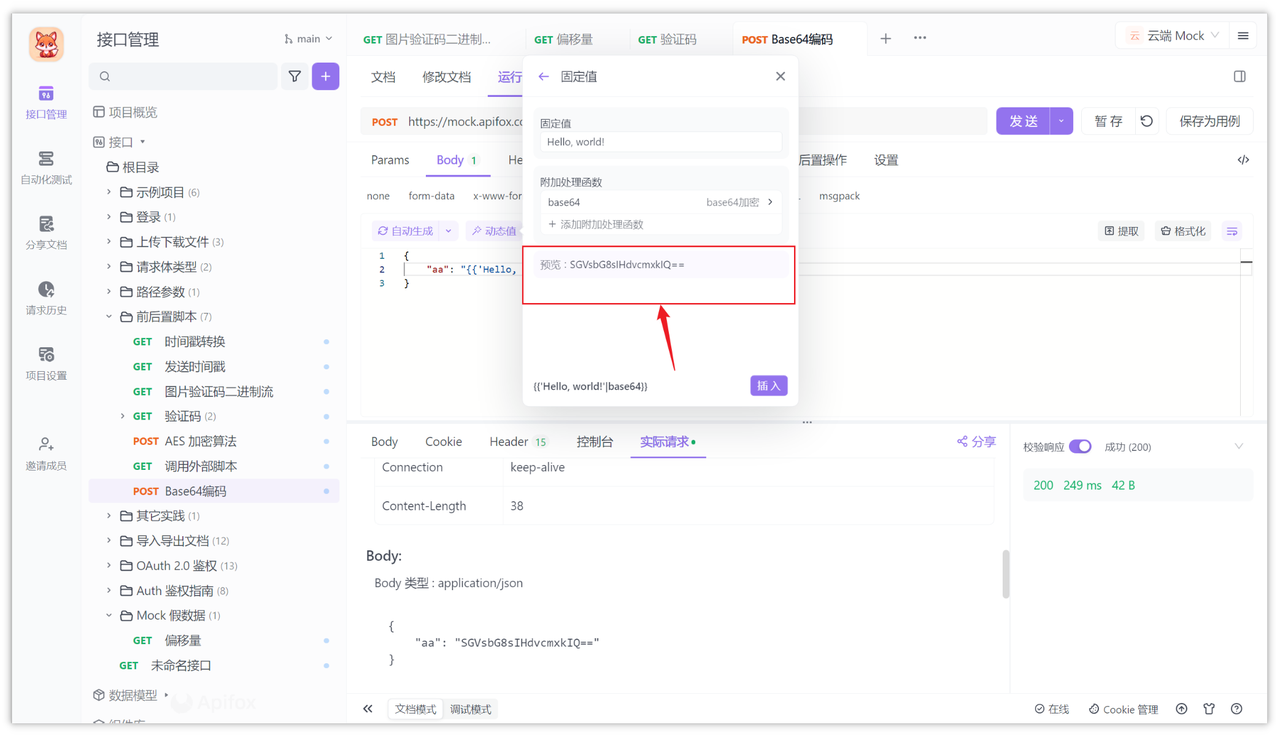This screenshot has width=1280, height=738.
Task: Click the purple plus button to add an API
Action: (326, 76)
